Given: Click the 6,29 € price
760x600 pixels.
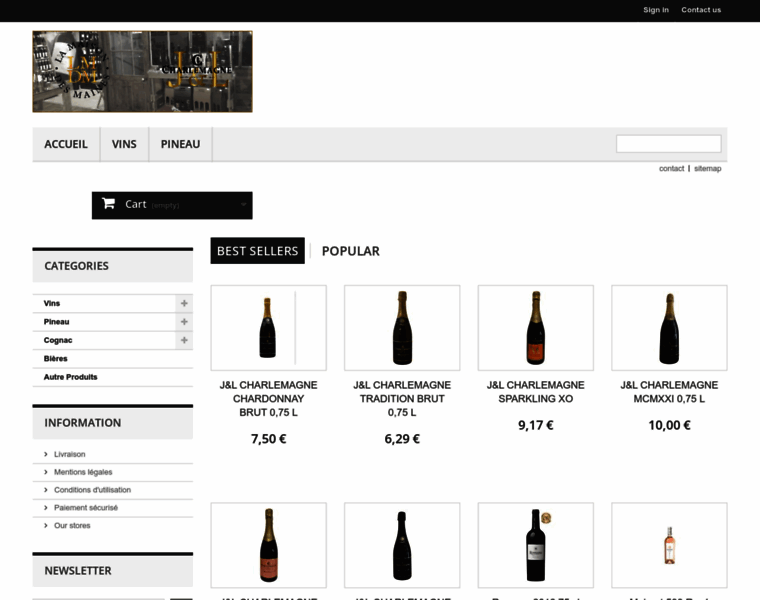Looking at the screenshot, I should [402, 439].
